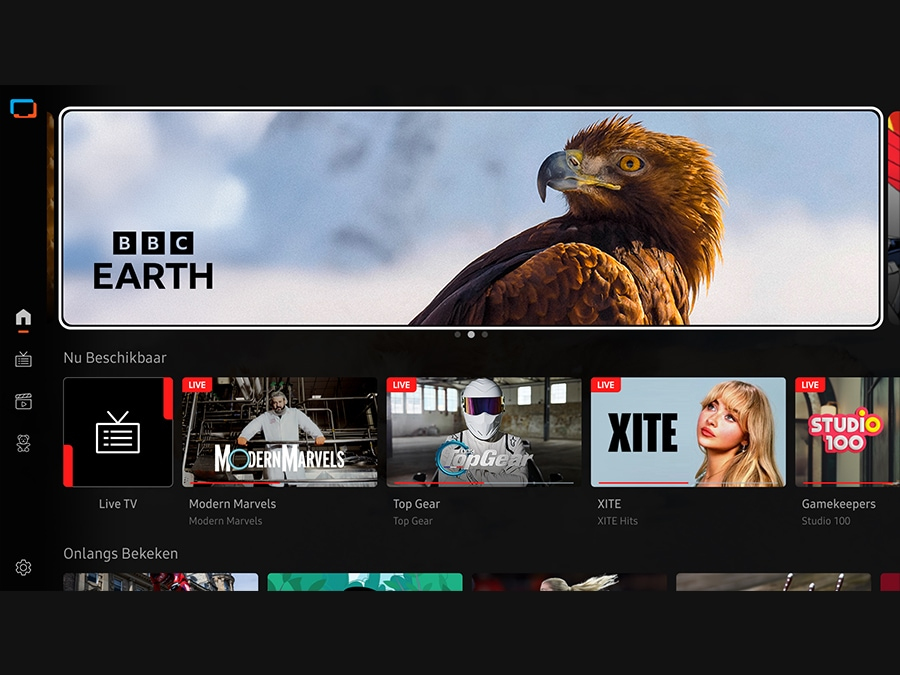Click the Nu Beschikbaar row heading

pos(115,358)
